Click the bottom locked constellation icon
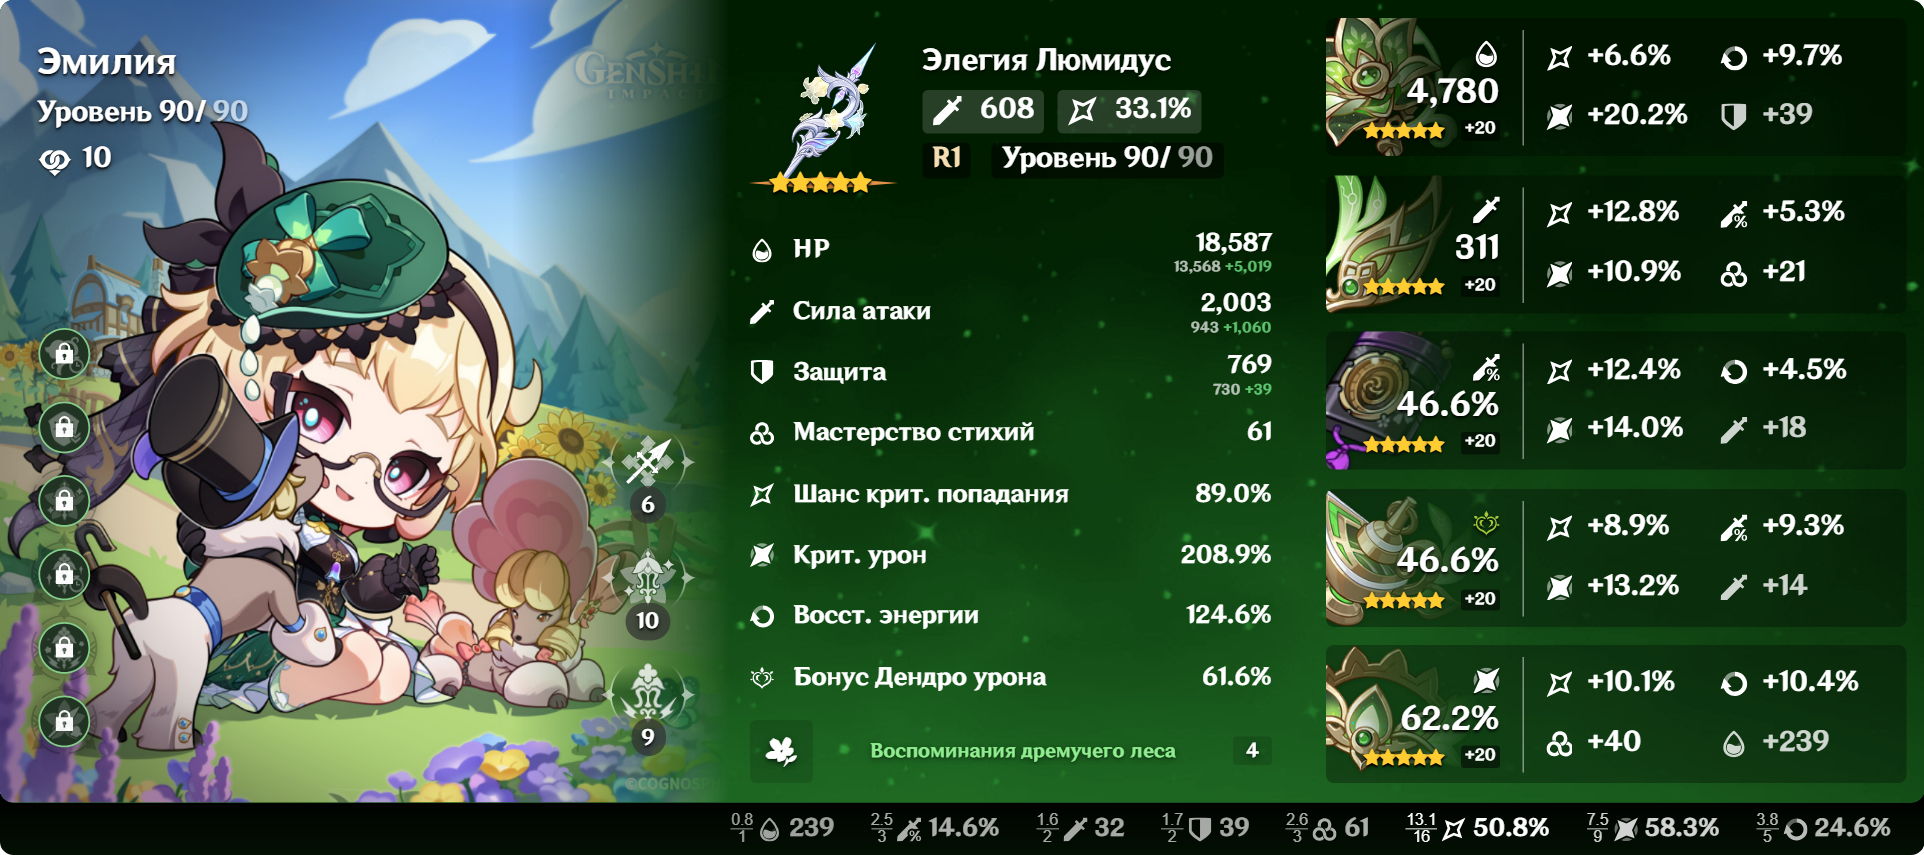This screenshot has width=1924, height=855. pyautogui.click(x=64, y=721)
